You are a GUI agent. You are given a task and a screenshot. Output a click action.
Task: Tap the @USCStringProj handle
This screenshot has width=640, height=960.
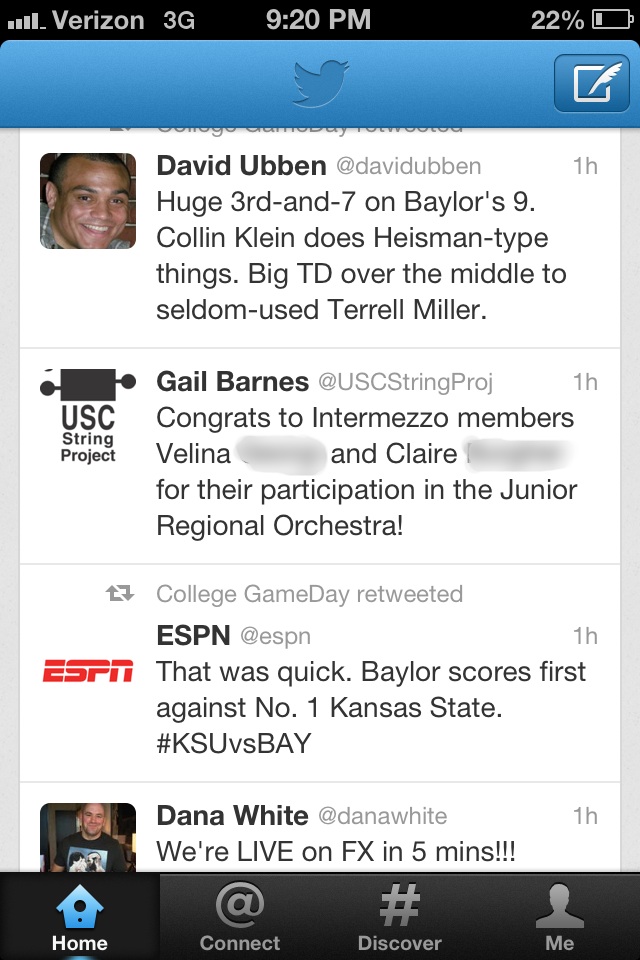coord(405,382)
